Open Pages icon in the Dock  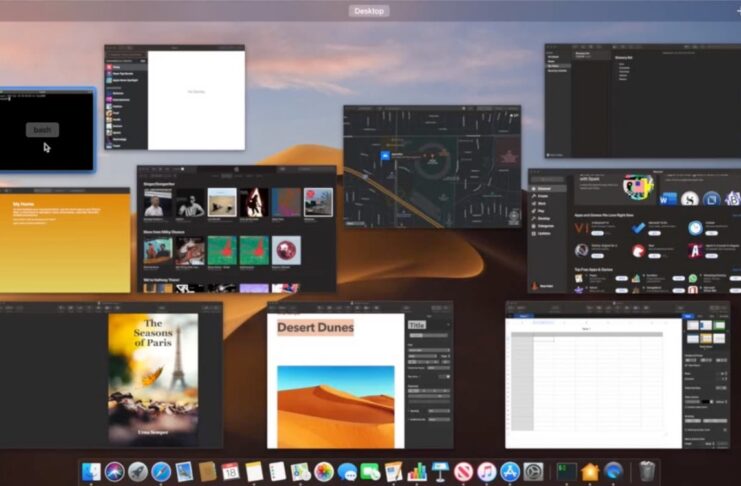[394, 471]
